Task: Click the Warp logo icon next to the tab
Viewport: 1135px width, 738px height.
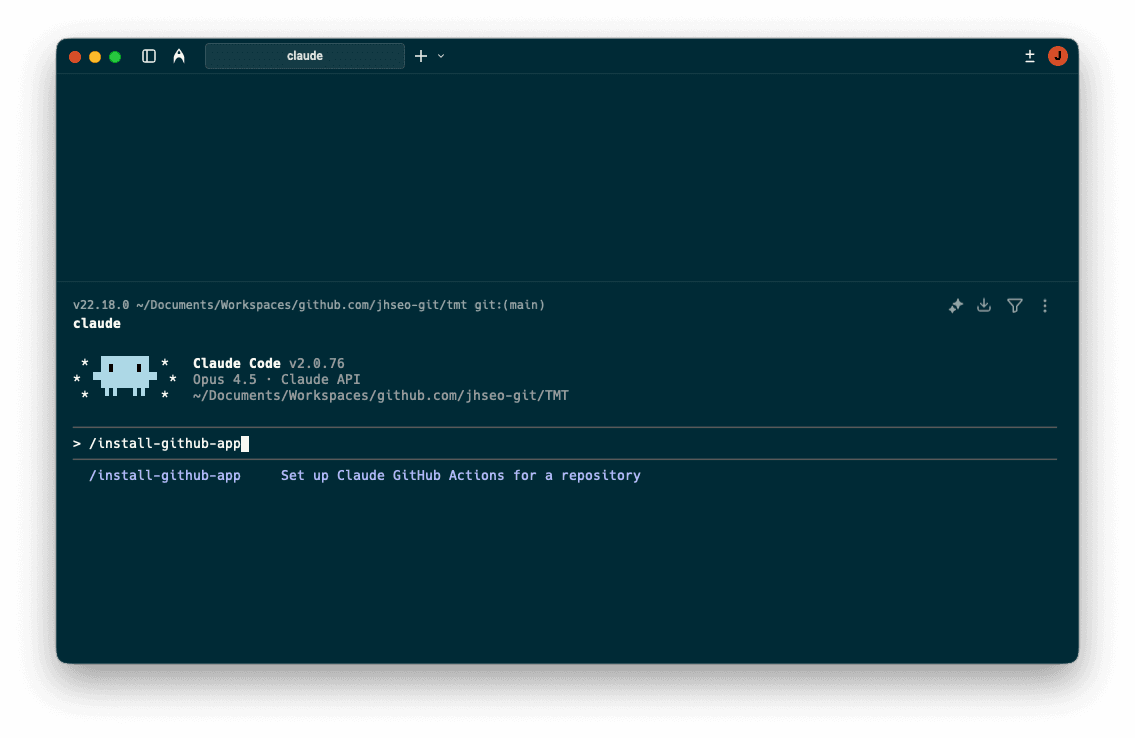Action: [179, 56]
